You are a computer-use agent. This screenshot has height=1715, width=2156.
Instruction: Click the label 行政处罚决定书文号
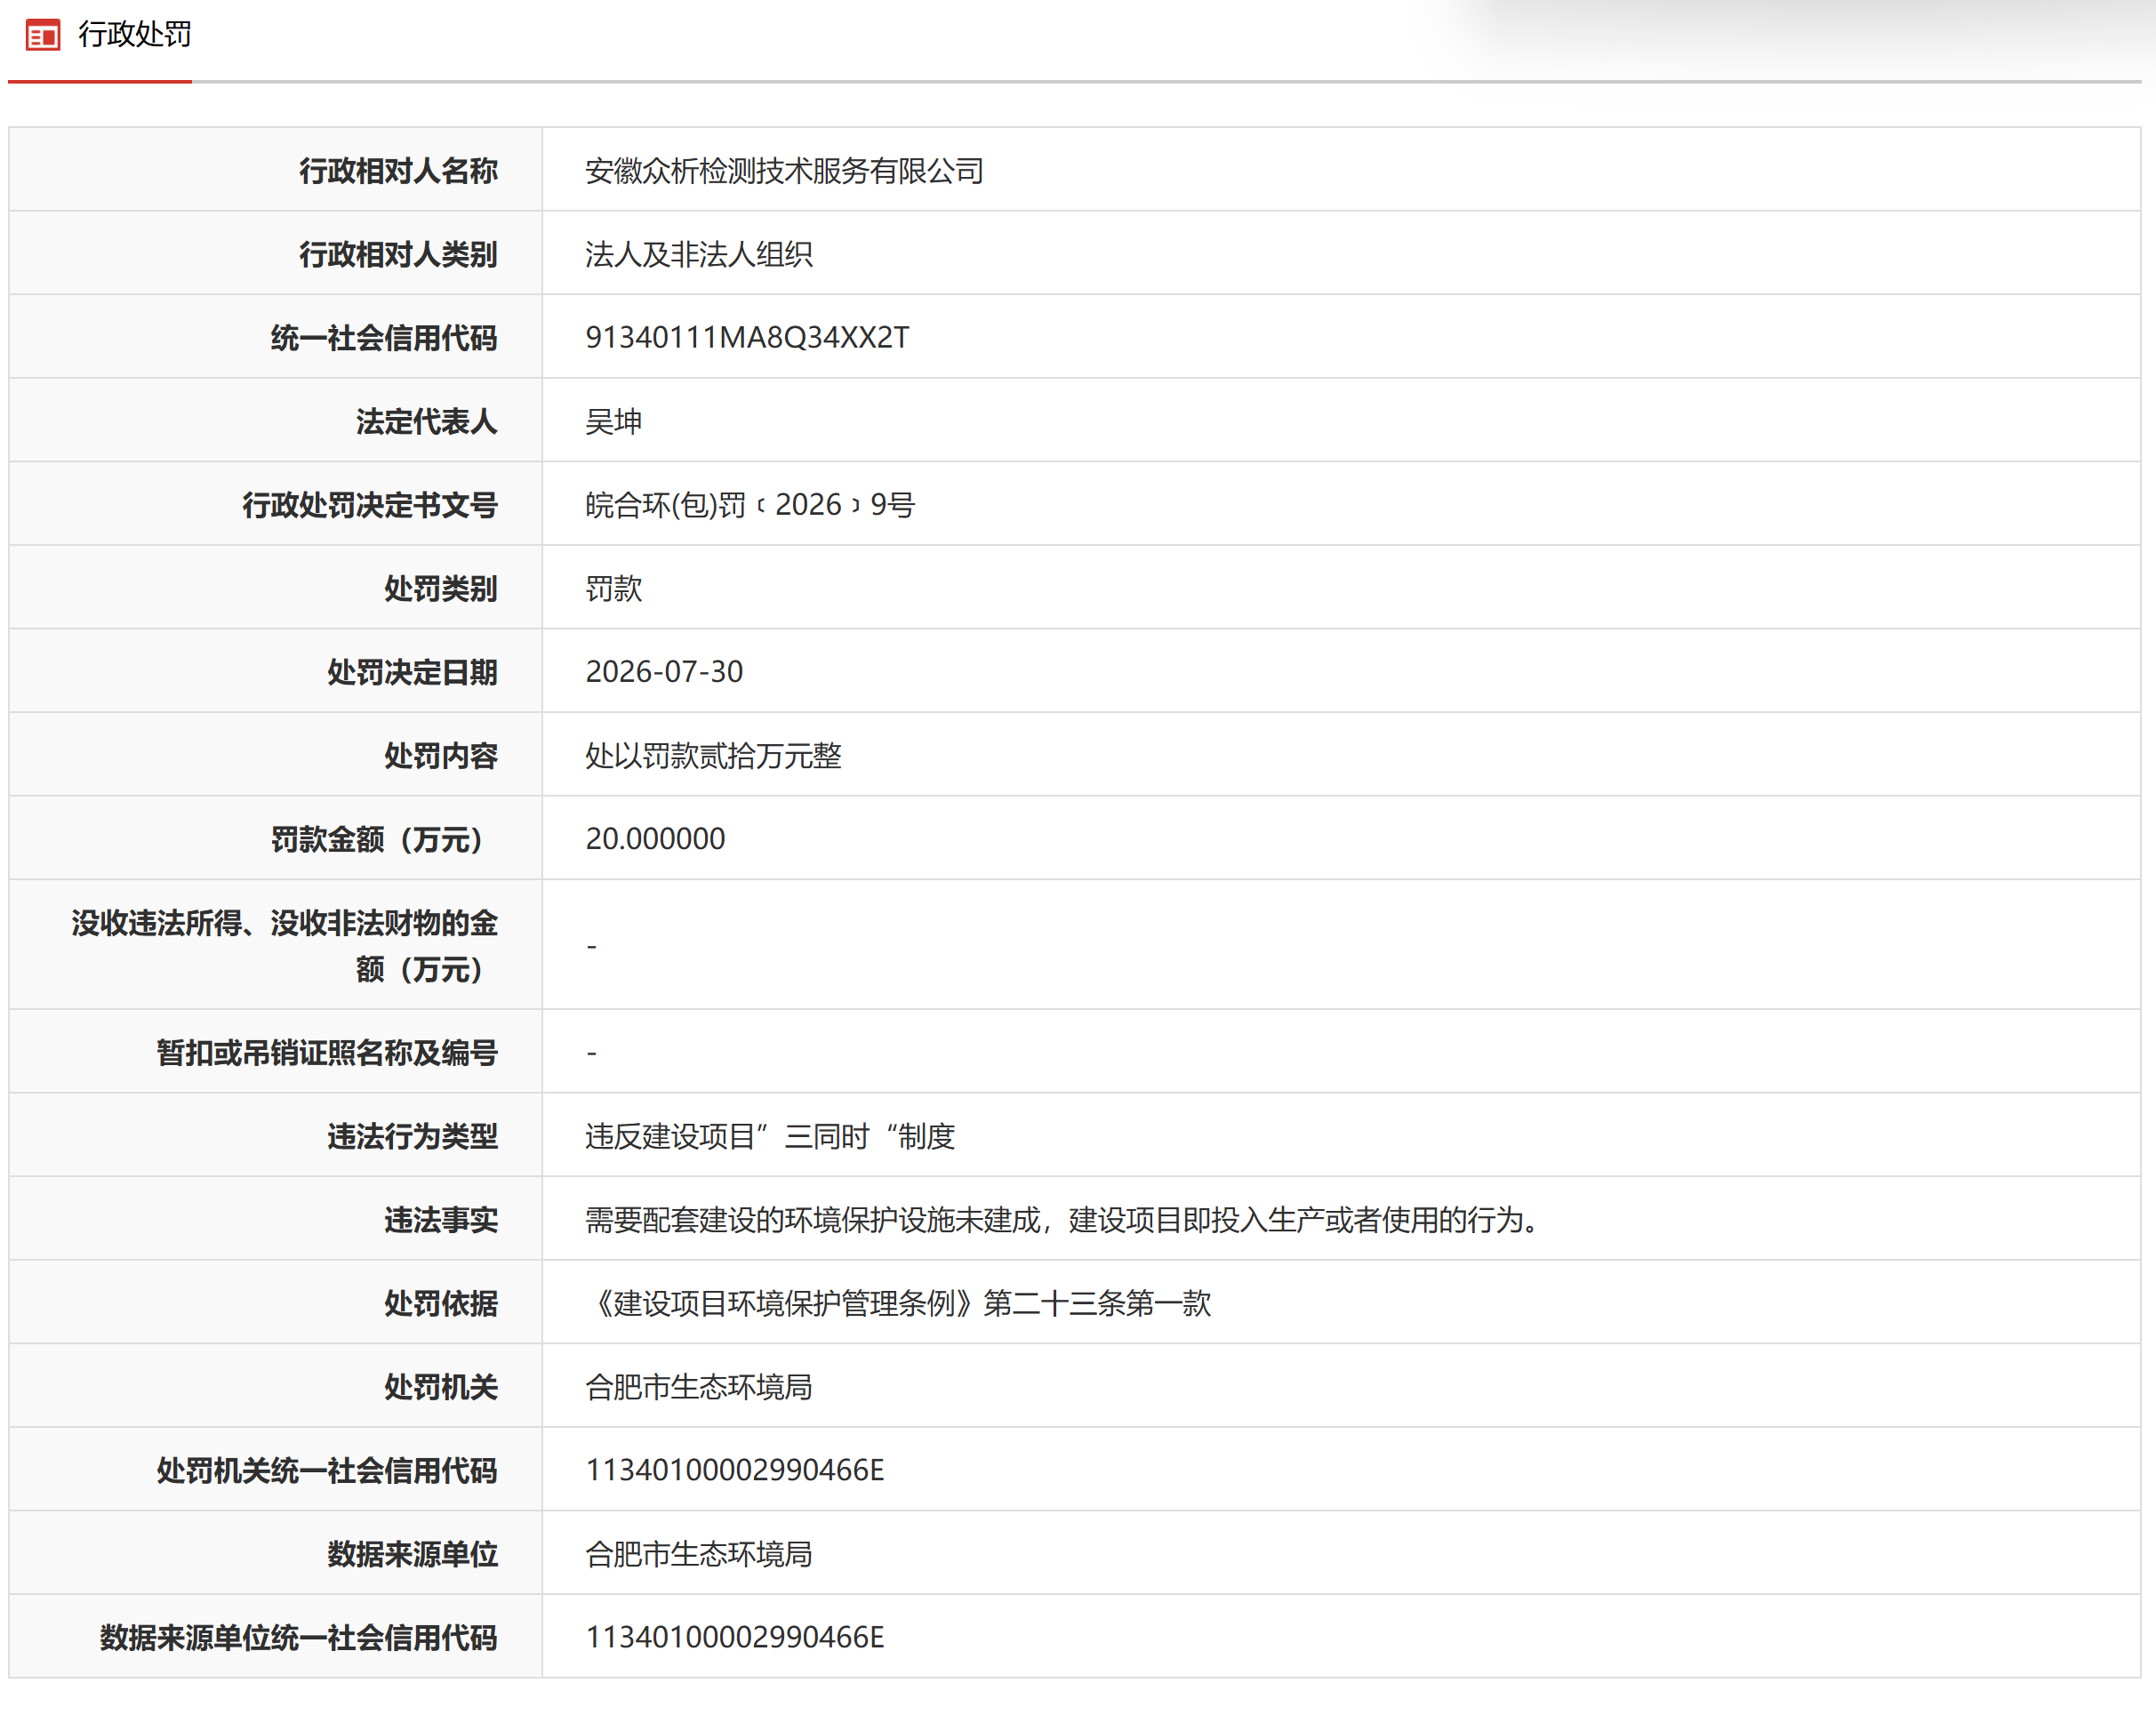tap(370, 505)
